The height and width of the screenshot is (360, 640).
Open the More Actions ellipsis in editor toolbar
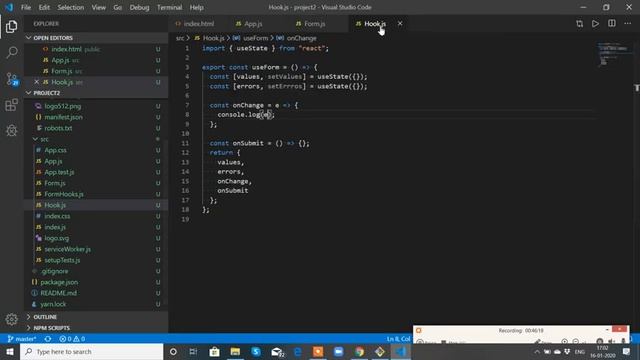tap(627, 24)
